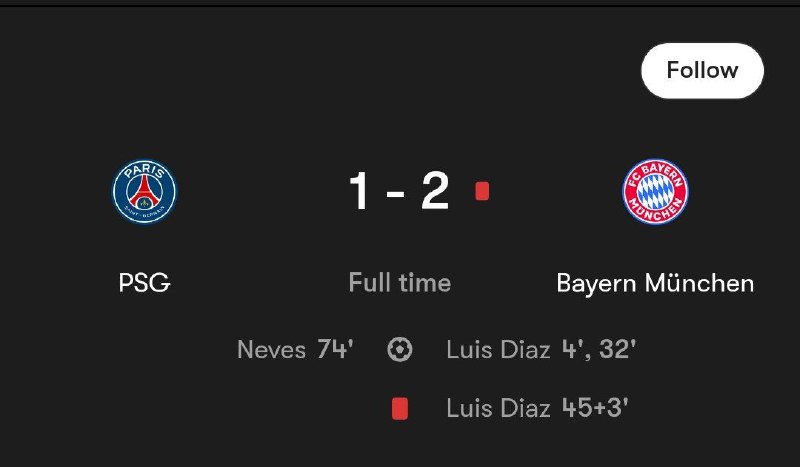Open the Bayern München team name link
Viewport: 800px width, 467px height.
(x=655, y=283)
